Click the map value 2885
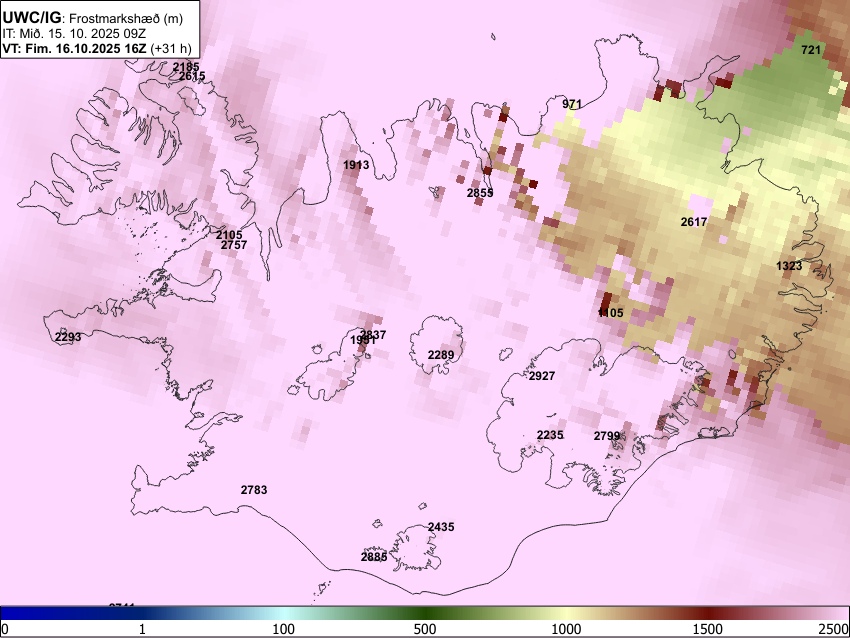Screen dimensions: 850x638 [374, 557]
